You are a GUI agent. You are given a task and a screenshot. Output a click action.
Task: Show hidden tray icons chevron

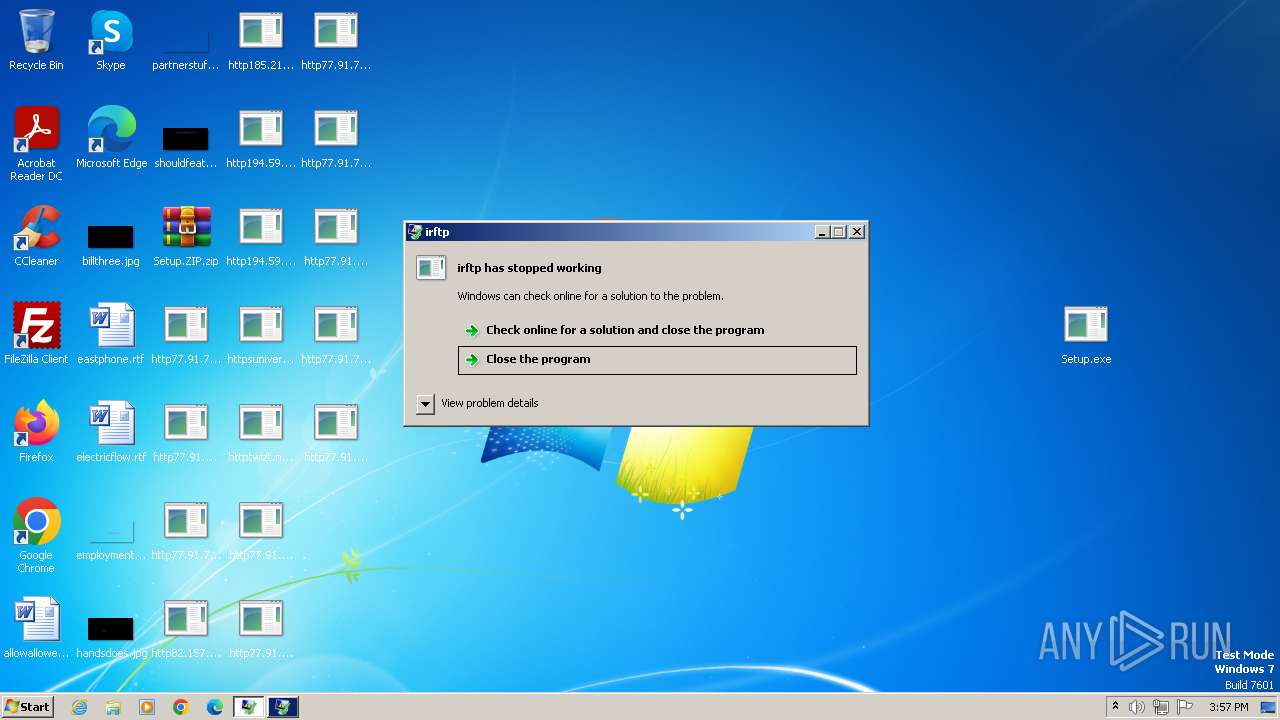tap(1115, 707)
